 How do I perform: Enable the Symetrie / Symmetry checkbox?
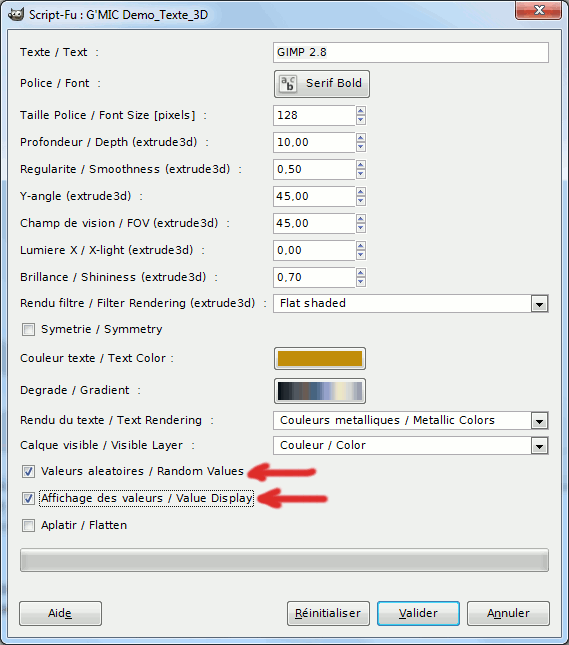click(x=28, y=329)
